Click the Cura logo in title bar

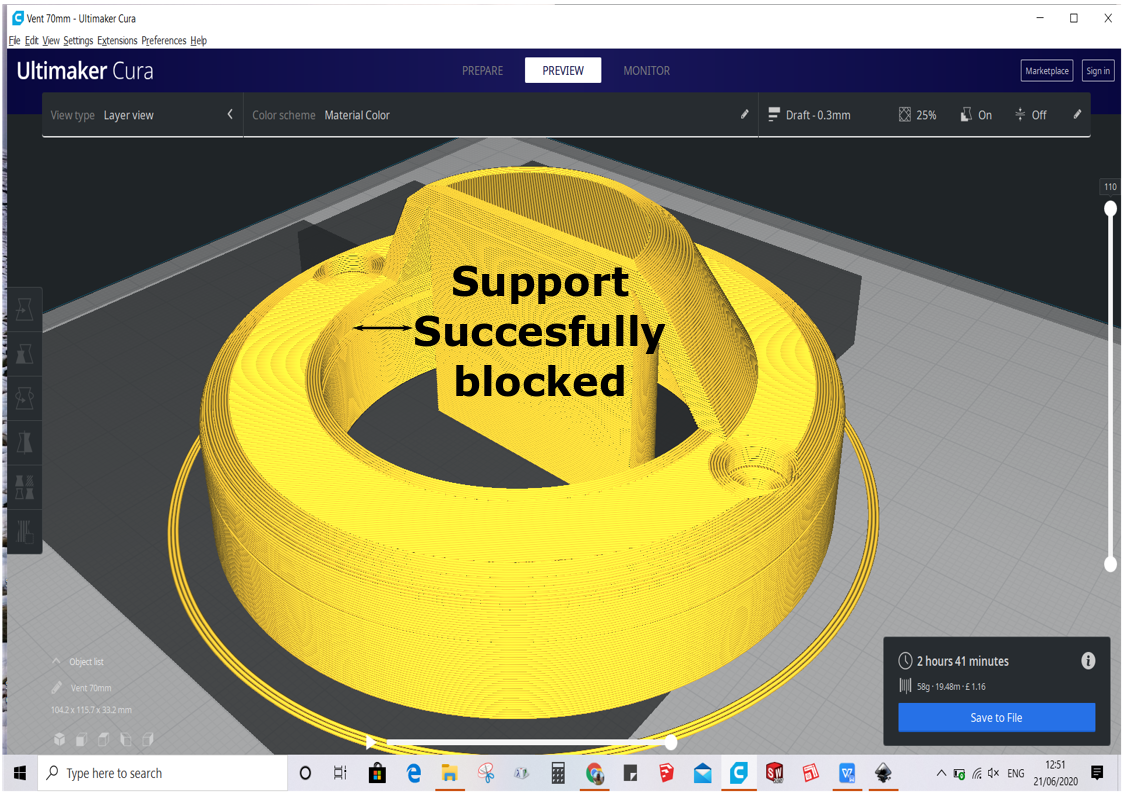pos(17,18)
